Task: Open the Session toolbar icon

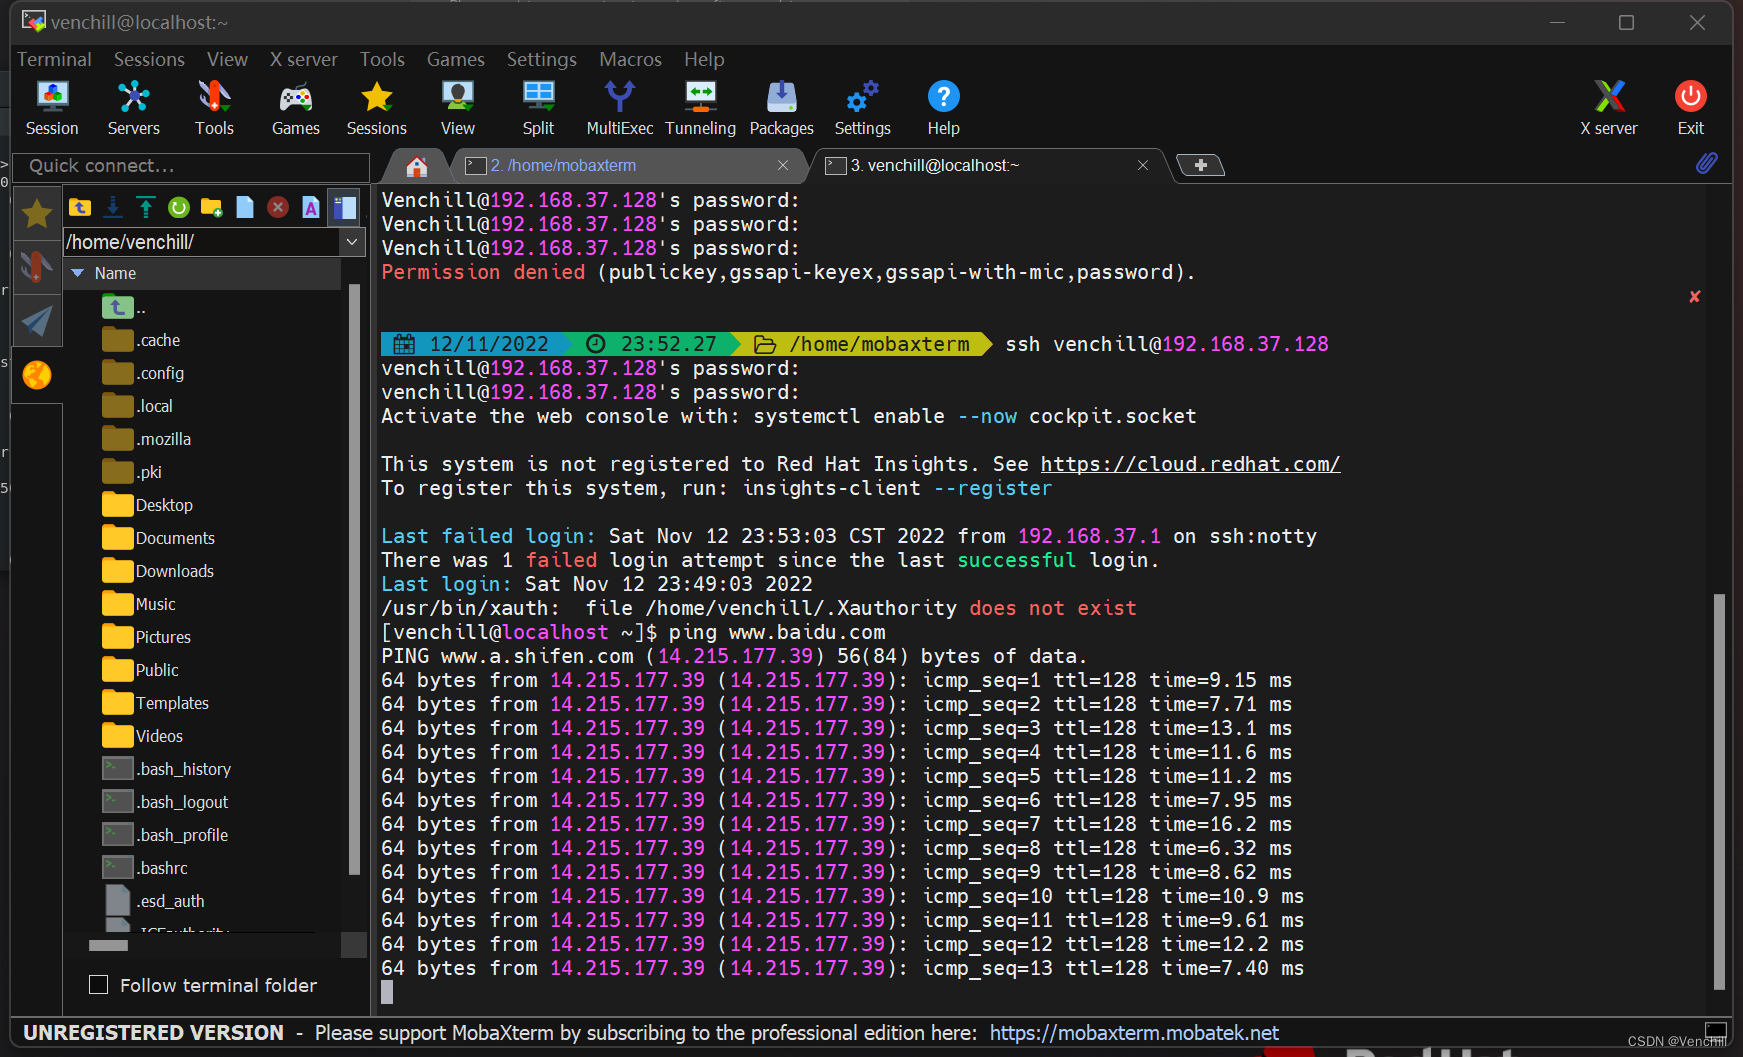Action: pos(52,108)
